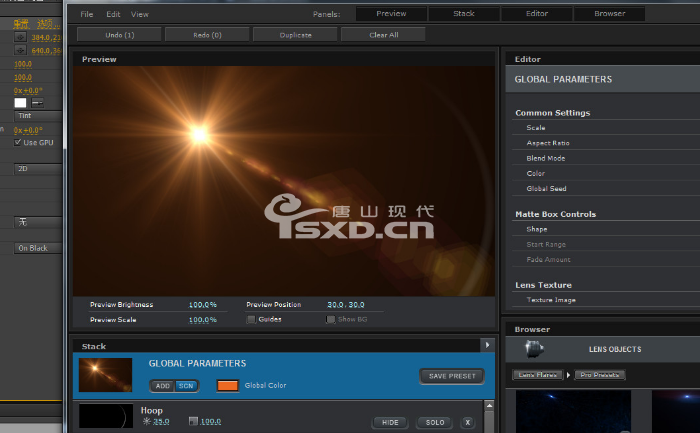
Task: Click the 重置 reset link
Action: point(21,24)
